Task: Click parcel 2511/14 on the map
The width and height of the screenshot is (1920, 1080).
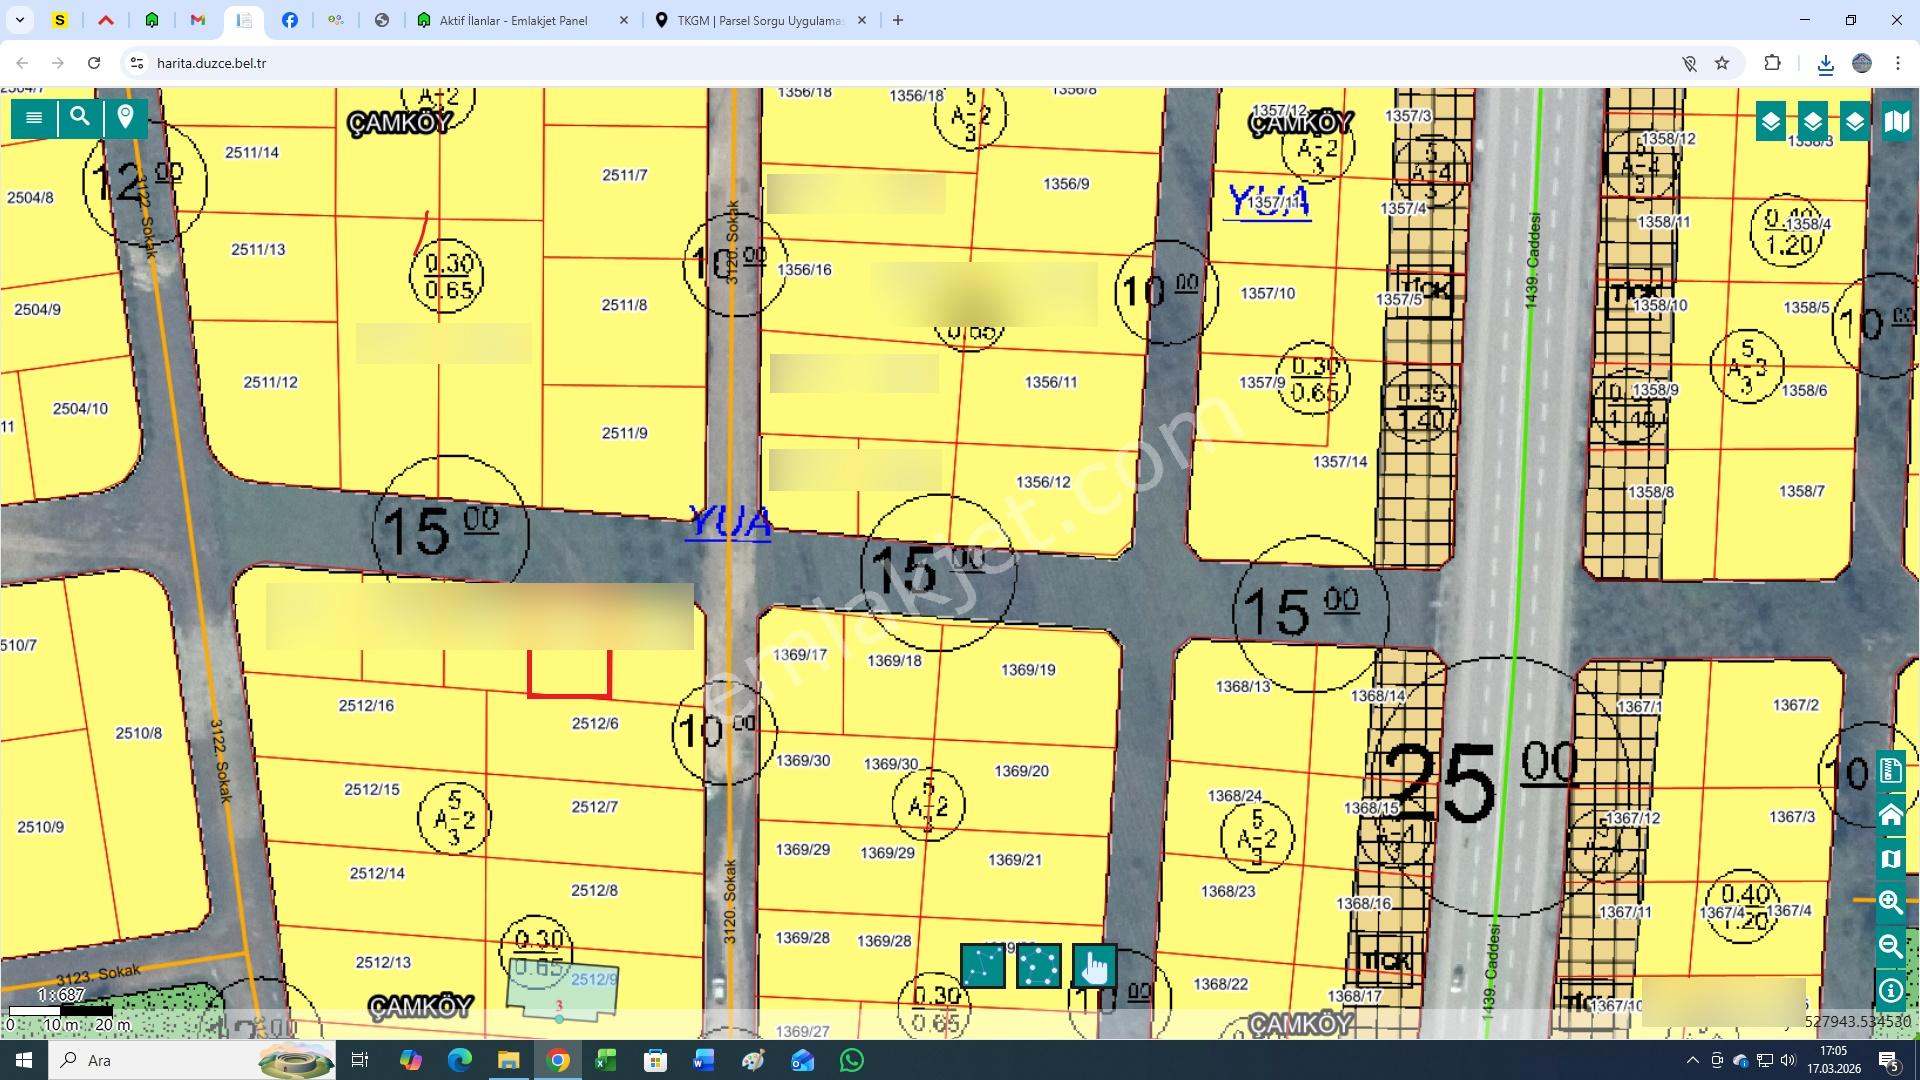Action: tap(252, 153)
